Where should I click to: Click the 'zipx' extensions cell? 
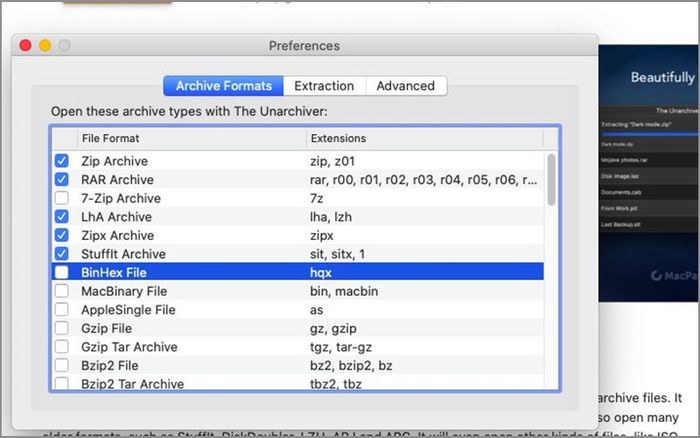coord(322,236)
